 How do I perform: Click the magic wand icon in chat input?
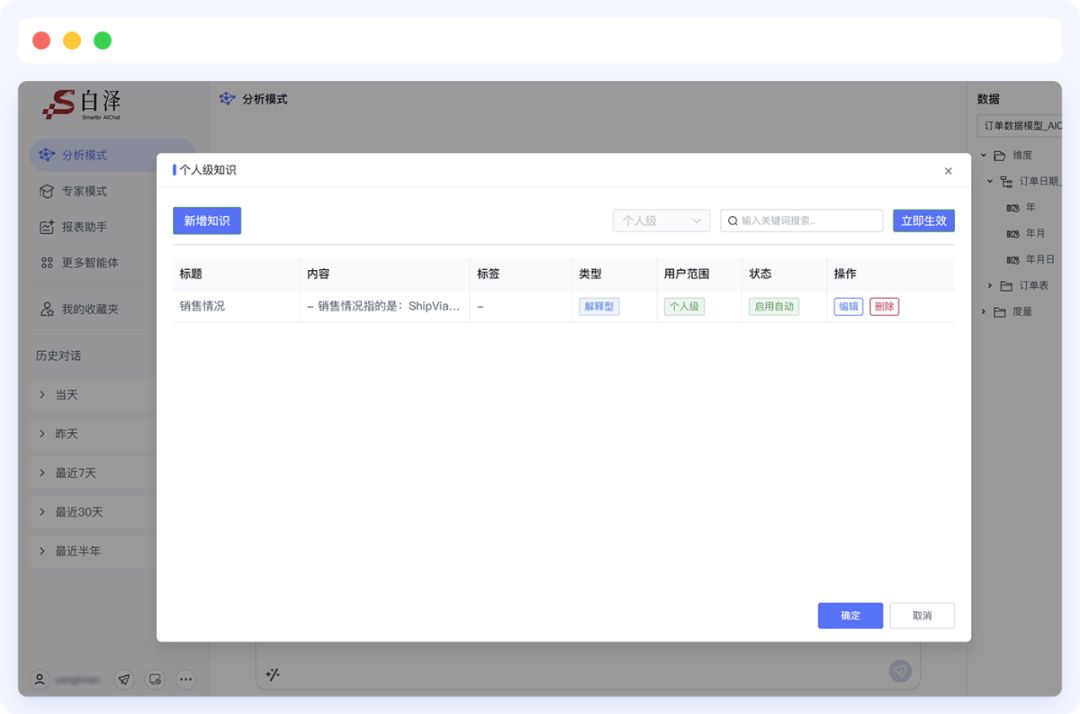[x=273, y=674]
